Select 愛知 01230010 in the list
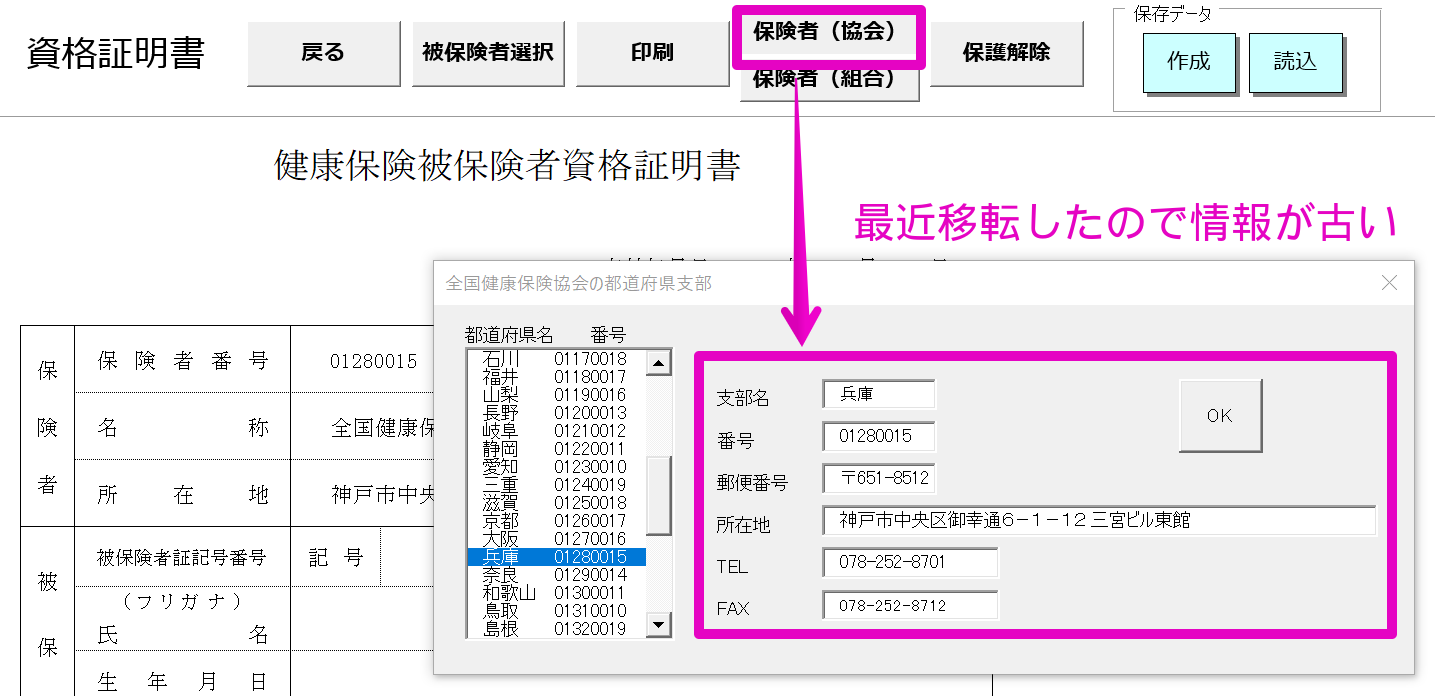The image size is (1435, 696). pyautogui.click(x=556, y=466)
